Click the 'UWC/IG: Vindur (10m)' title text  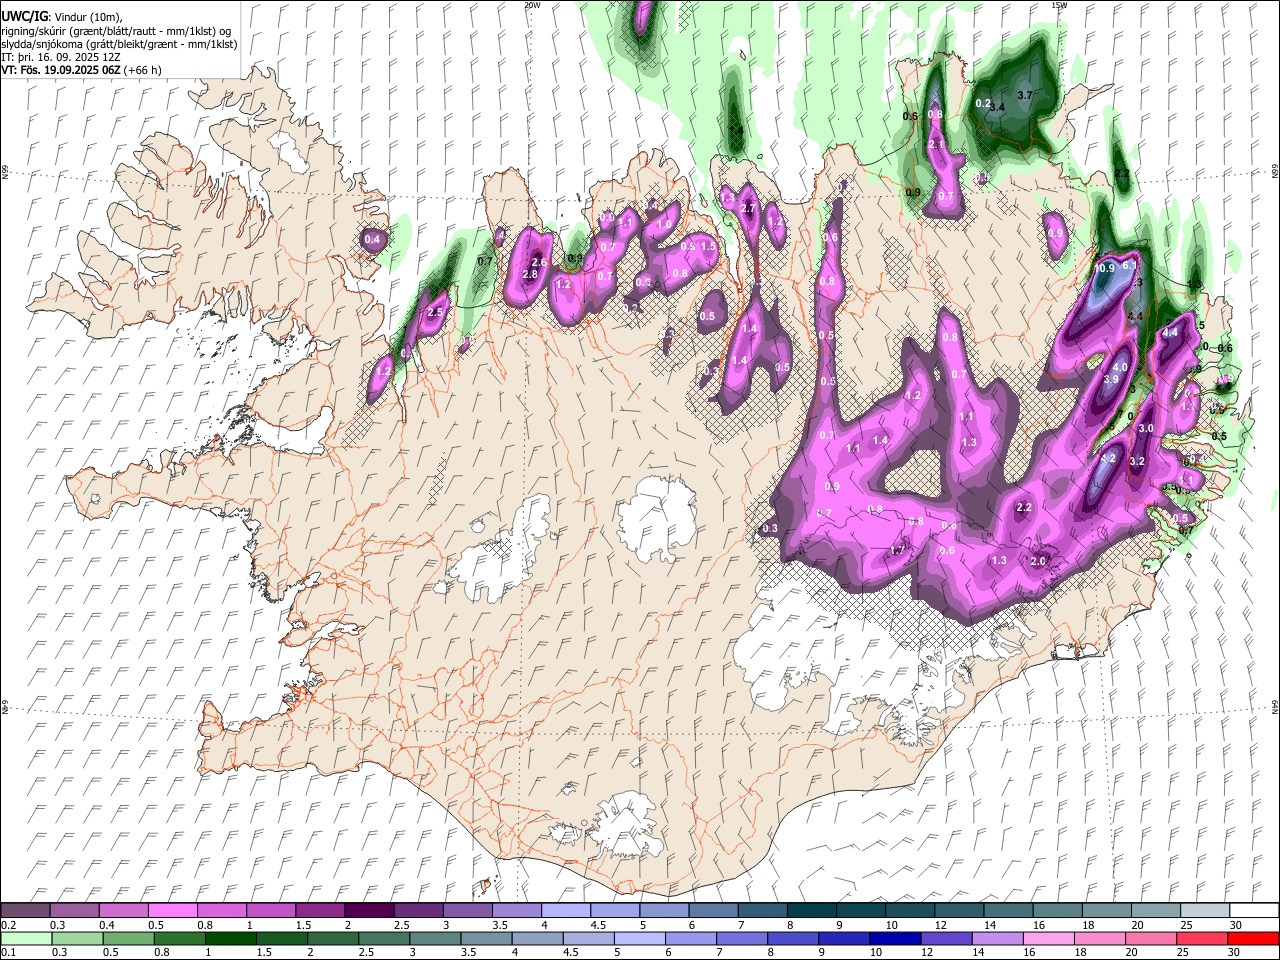63,16
